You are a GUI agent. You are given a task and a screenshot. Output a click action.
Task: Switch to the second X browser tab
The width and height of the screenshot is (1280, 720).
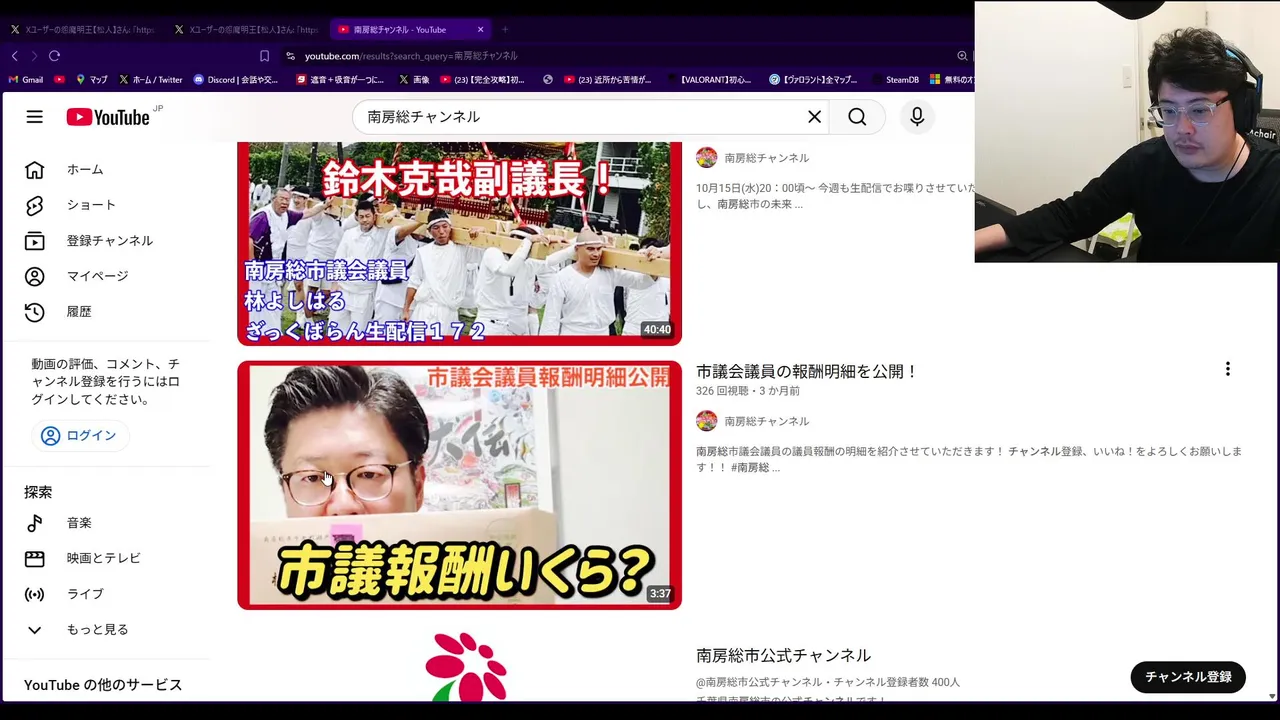click(246, 29)
